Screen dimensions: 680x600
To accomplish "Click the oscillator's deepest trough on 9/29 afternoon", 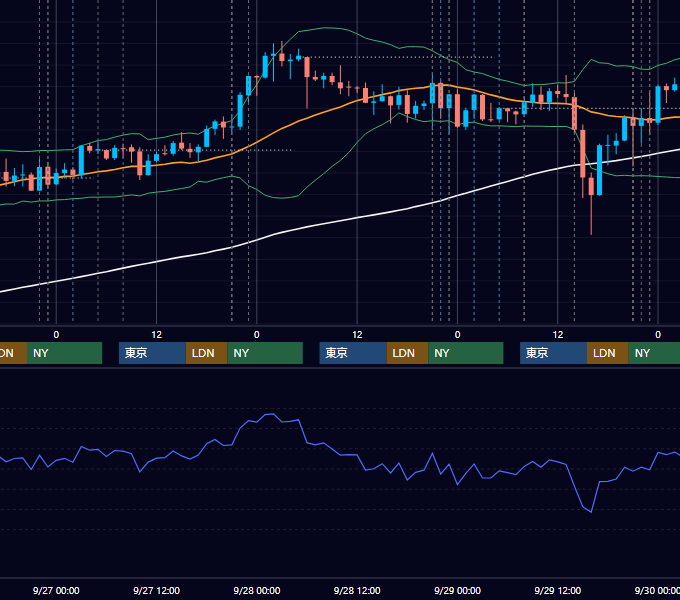I will (591, 512).
